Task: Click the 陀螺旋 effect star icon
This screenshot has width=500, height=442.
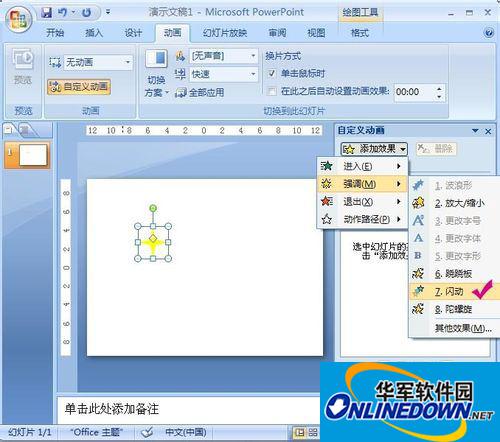Action: click(418, 309)
